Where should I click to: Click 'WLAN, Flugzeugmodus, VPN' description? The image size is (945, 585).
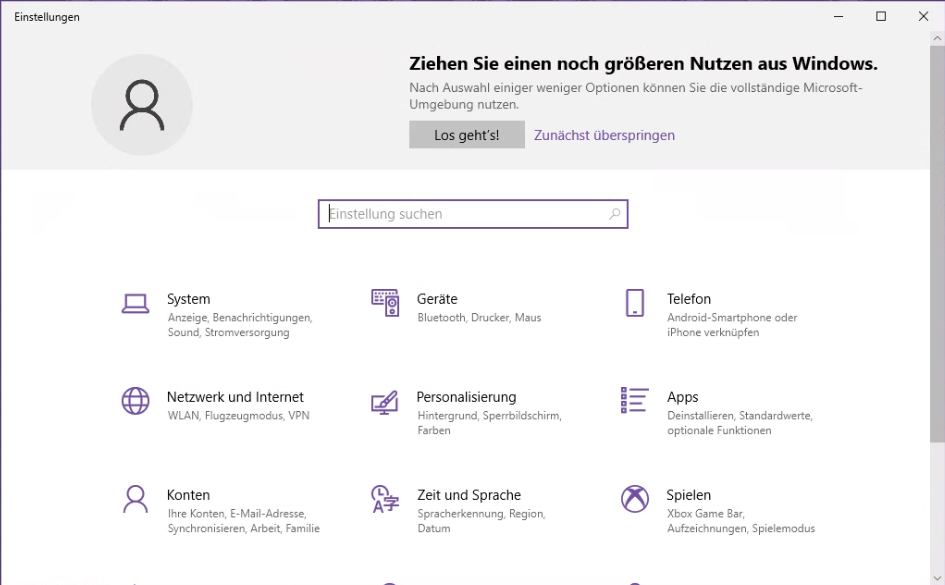pyautogui.click(x=239, y=416)
